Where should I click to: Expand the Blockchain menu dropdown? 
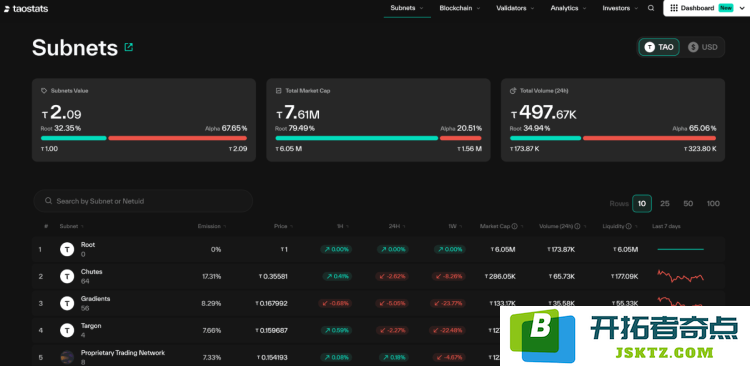coord(460,8)
